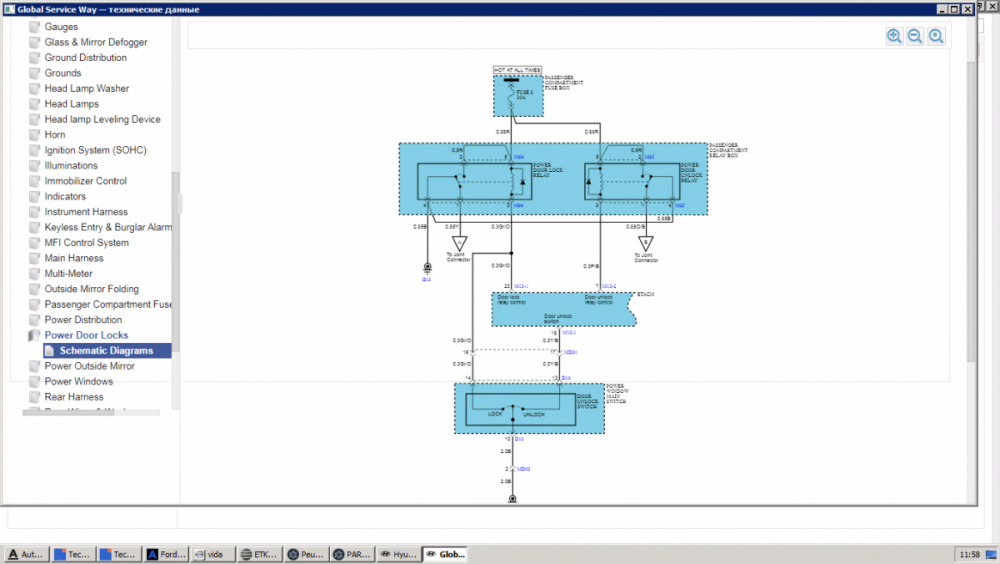Click the MD01 connector link near the switch
This screenshot has width=1000, height=564.
(570, 352)
